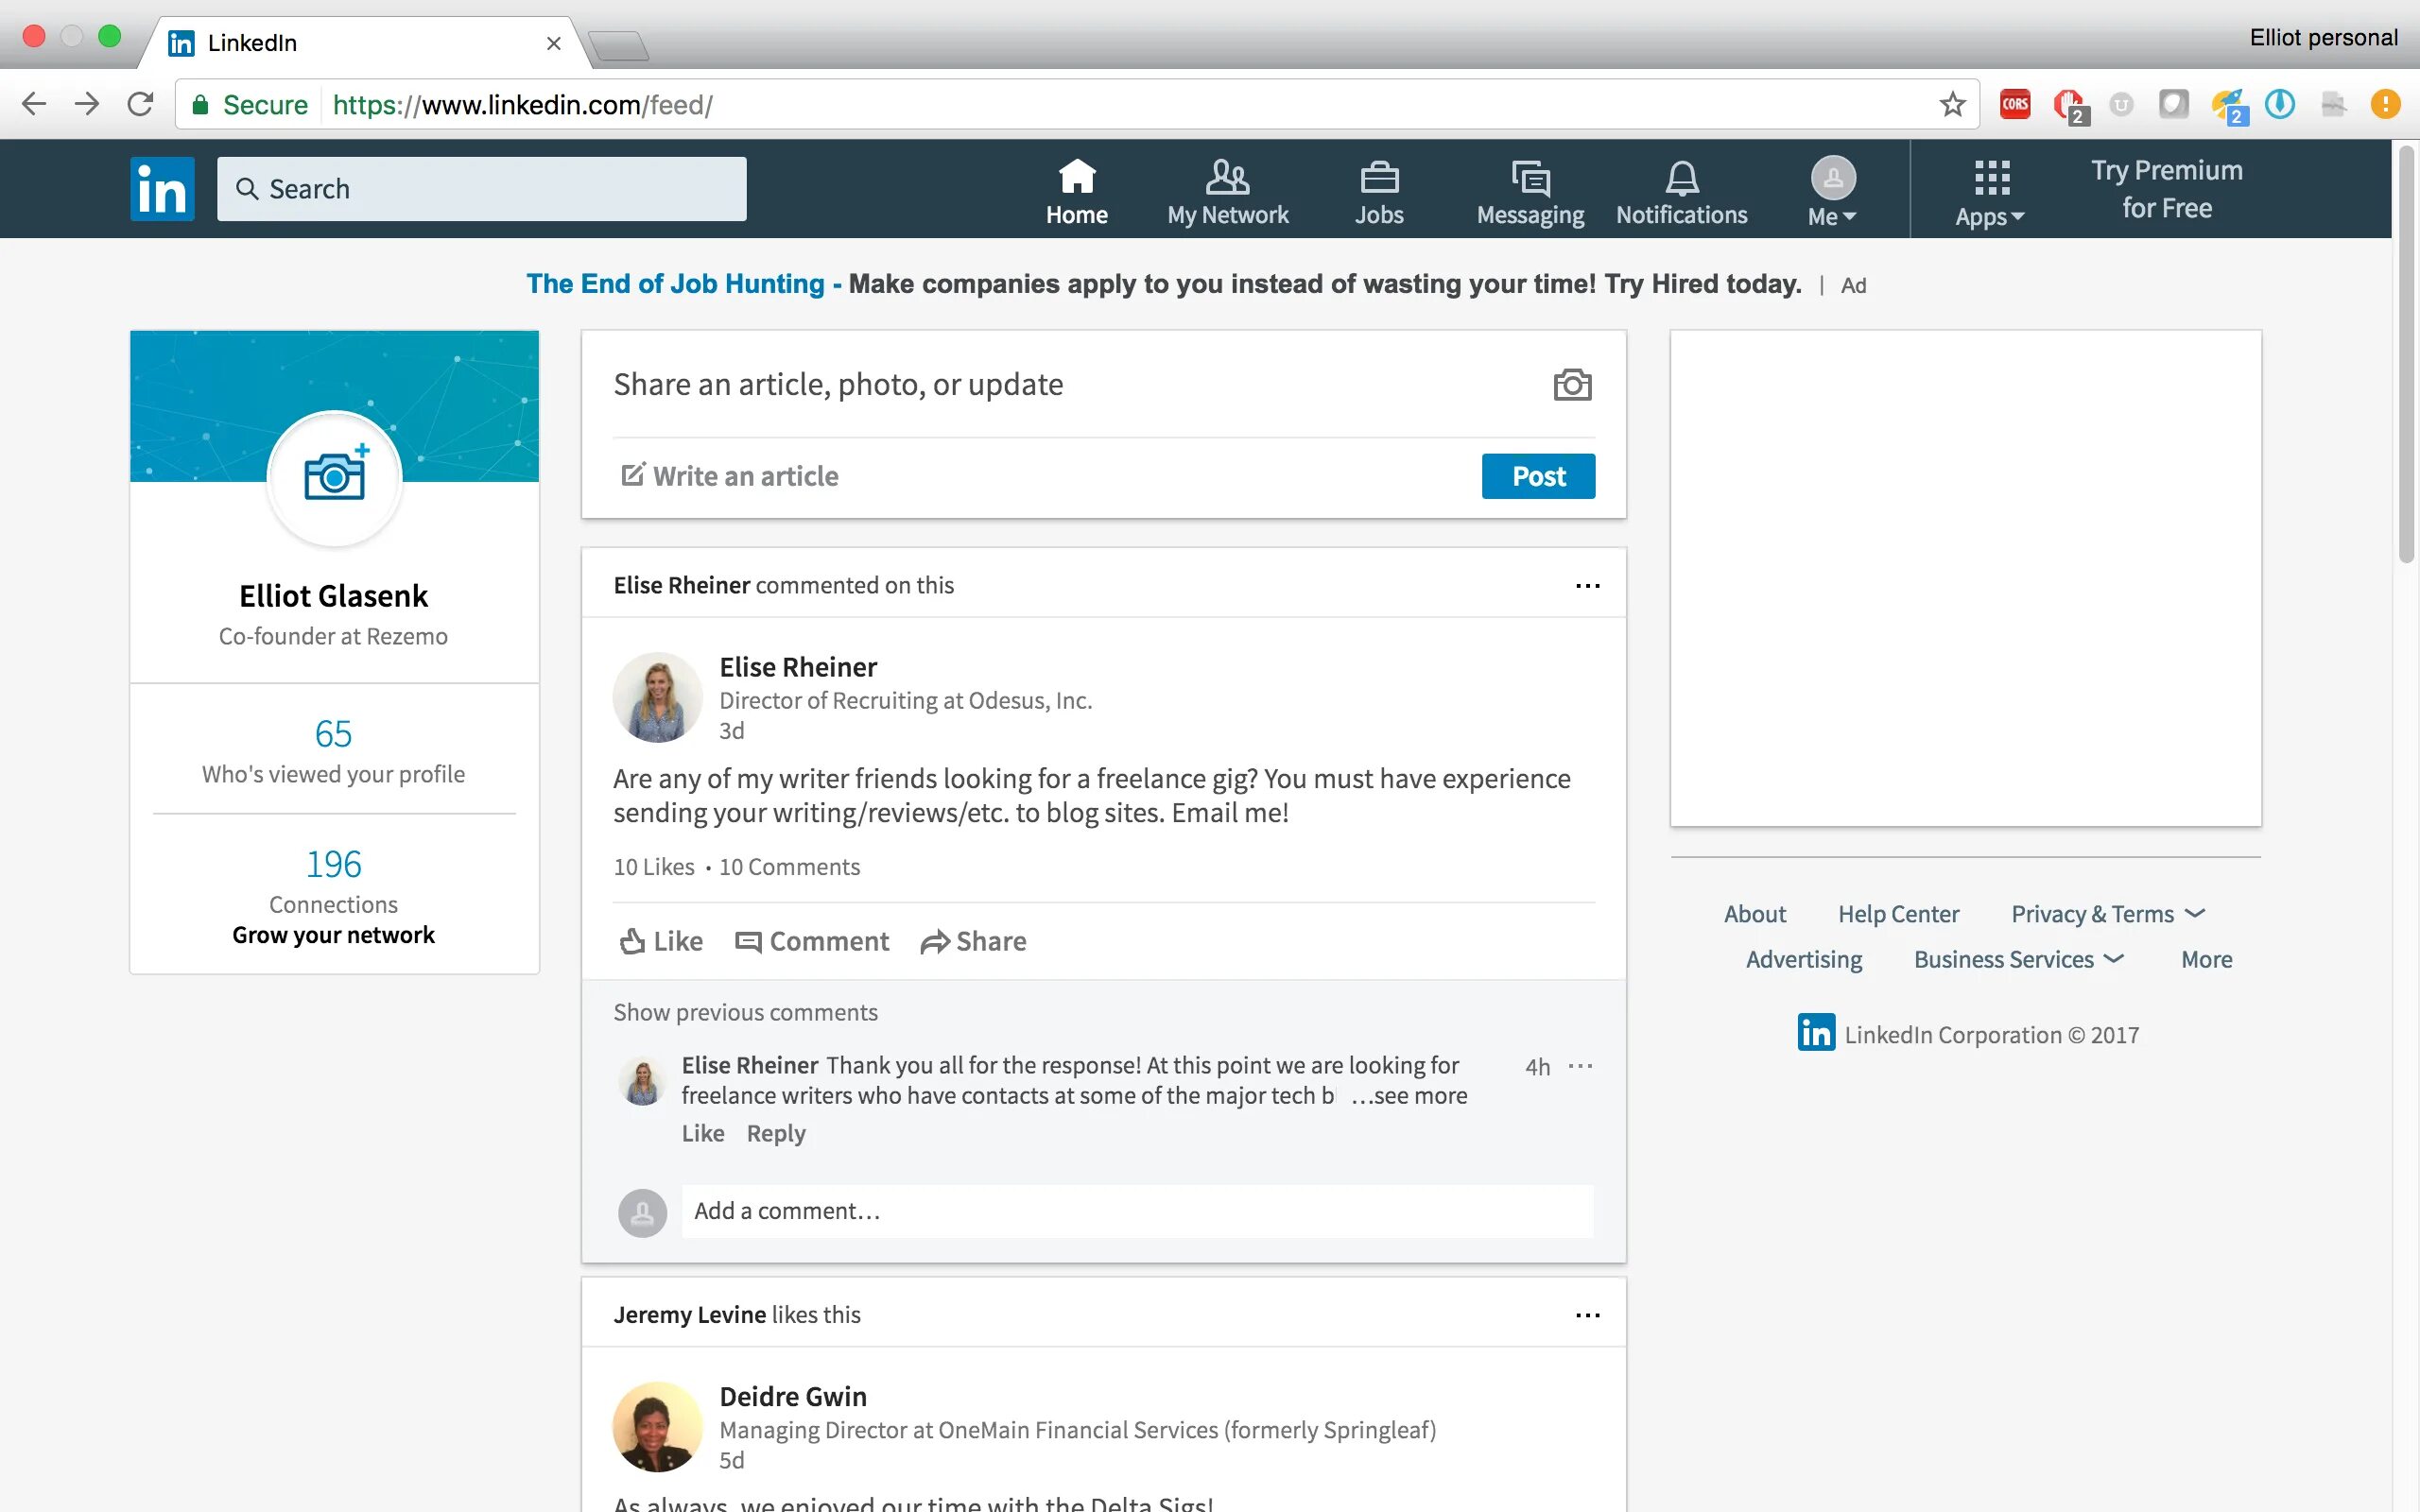Click the camera icon to upload a photo

click(1572, 384)
